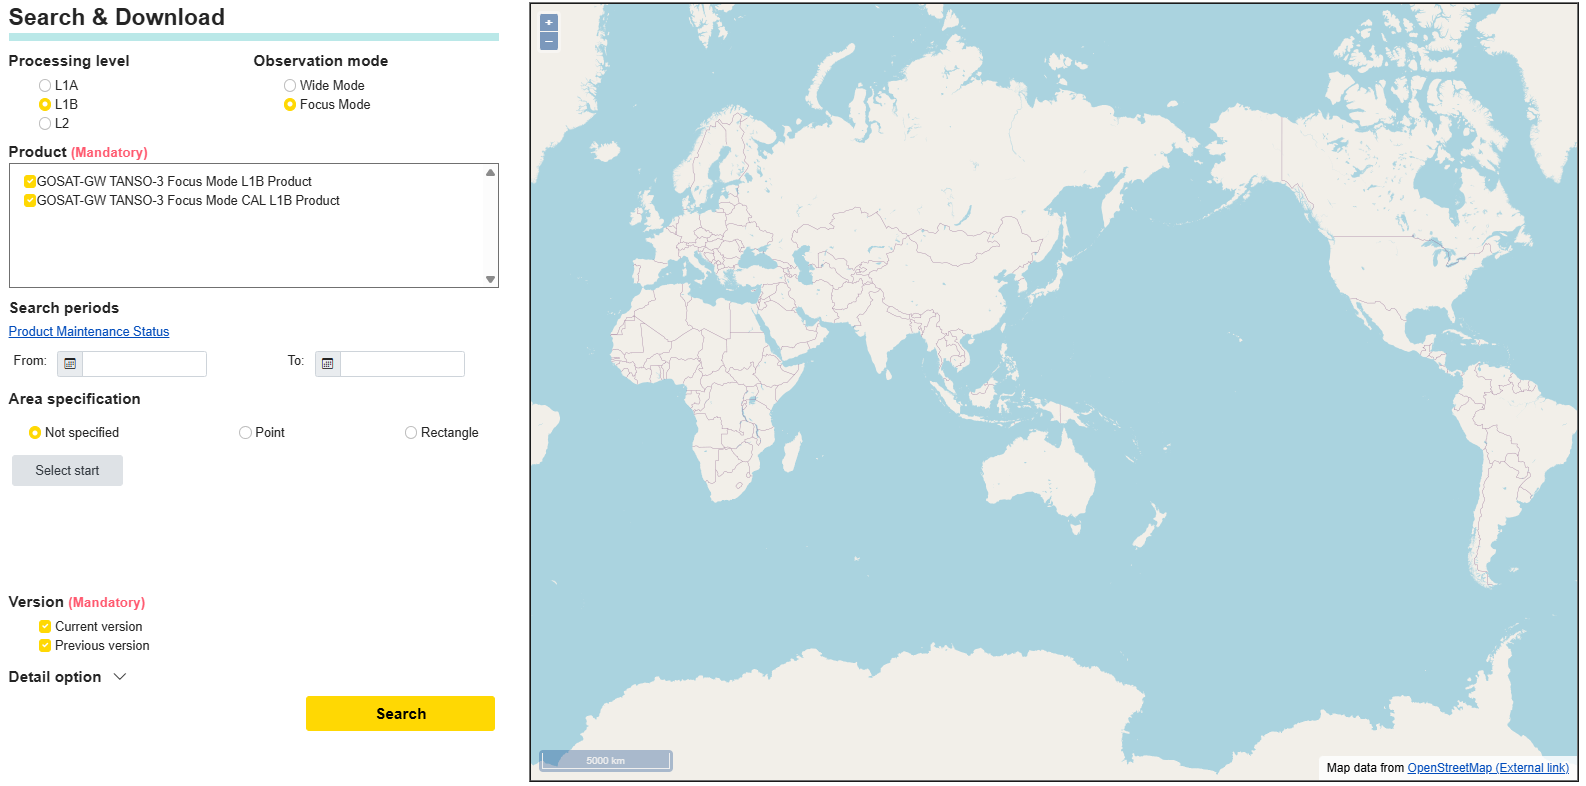Click the map zoom out minus button
The image size is (1586, 786).
[548, 41]
